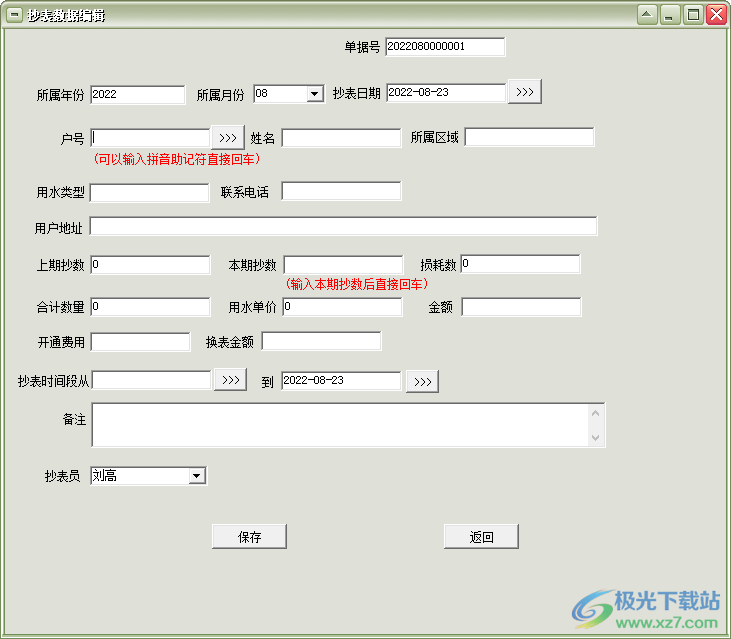Close the 抄表数据编辑 window

[x=717, y=15]
